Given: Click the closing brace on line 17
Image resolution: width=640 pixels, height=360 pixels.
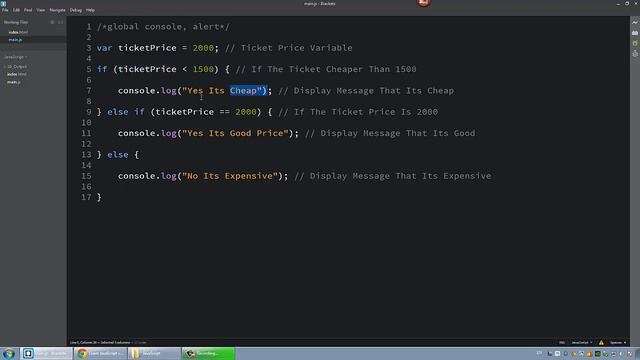Looking at the screenshot, I should [x=99, y=197].
